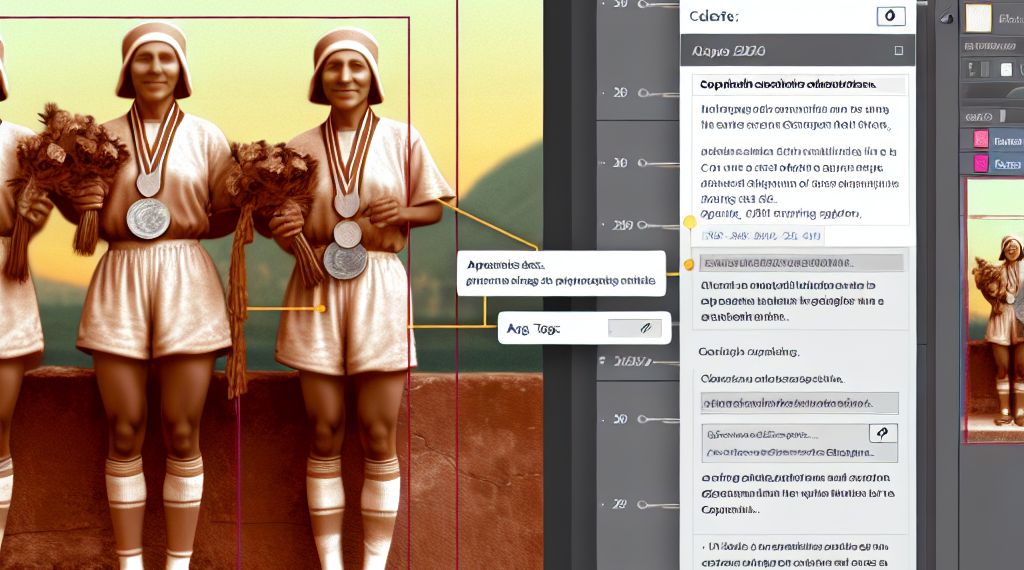Click the white page icon in the right toolbar

pos(1005,69)
